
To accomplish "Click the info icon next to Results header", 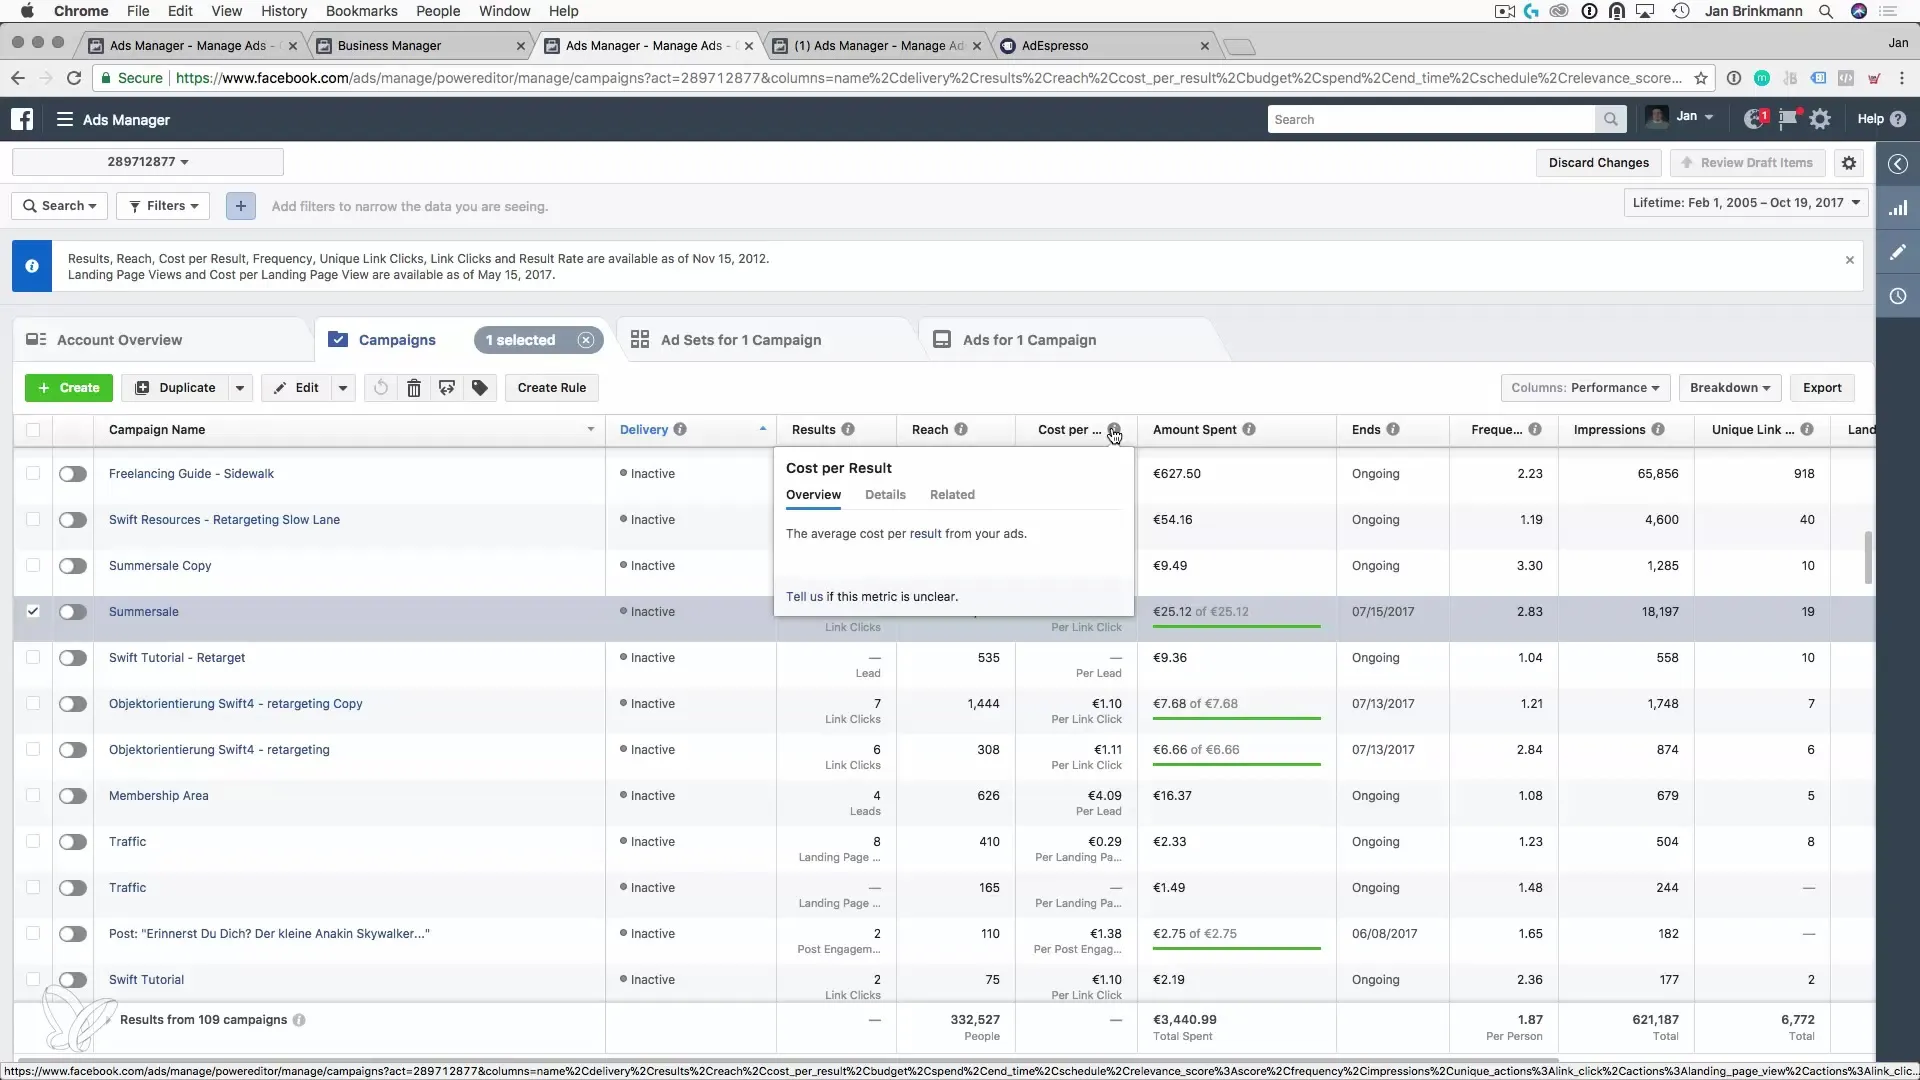I will point(848,430).
